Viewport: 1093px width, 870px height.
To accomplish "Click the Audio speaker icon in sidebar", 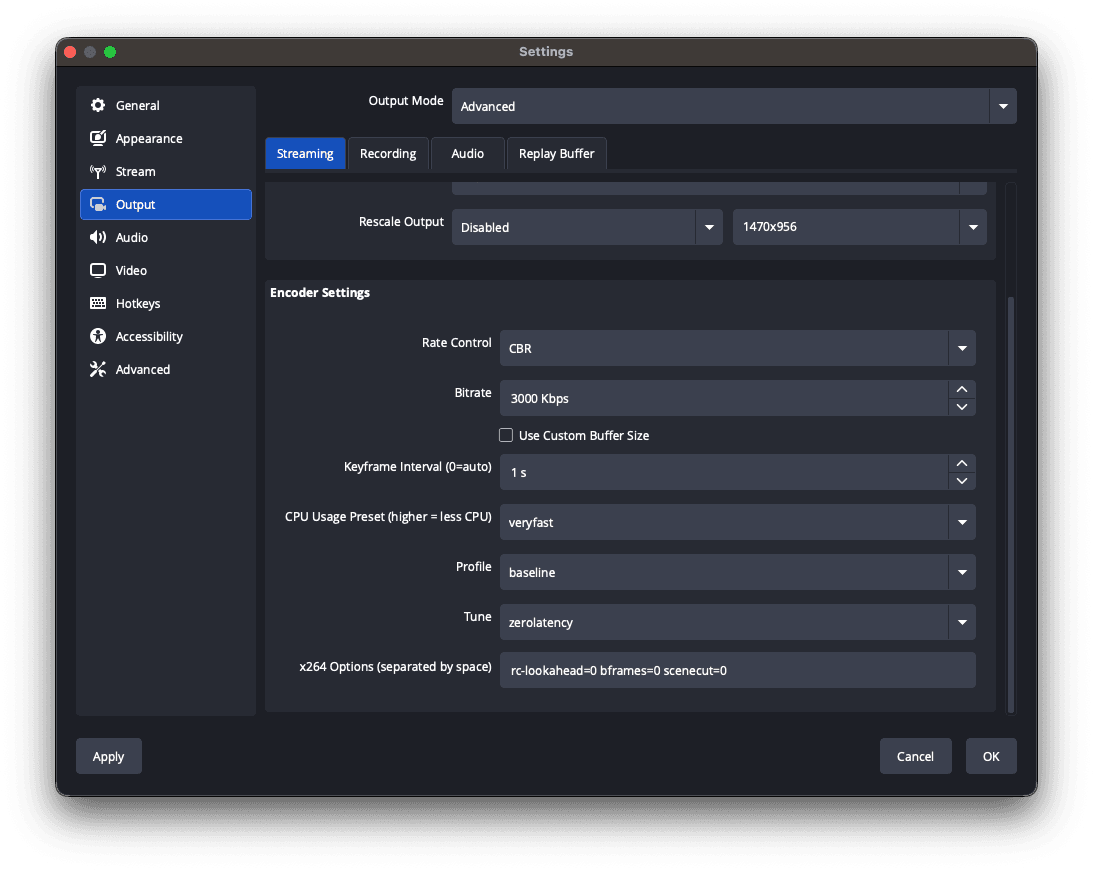I will pos(98,238).
